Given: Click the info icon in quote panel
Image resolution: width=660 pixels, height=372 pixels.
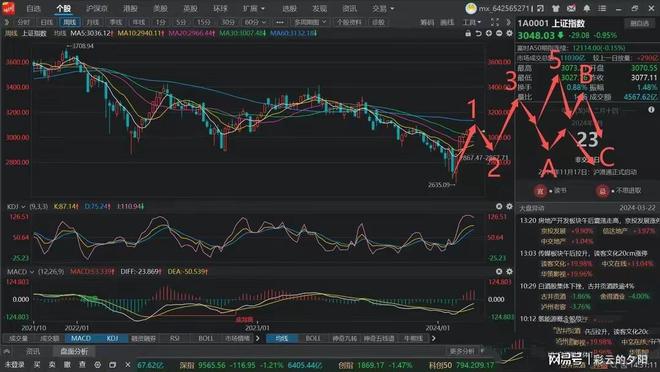Looking at the screenshot, I should (x=651, y=109).
